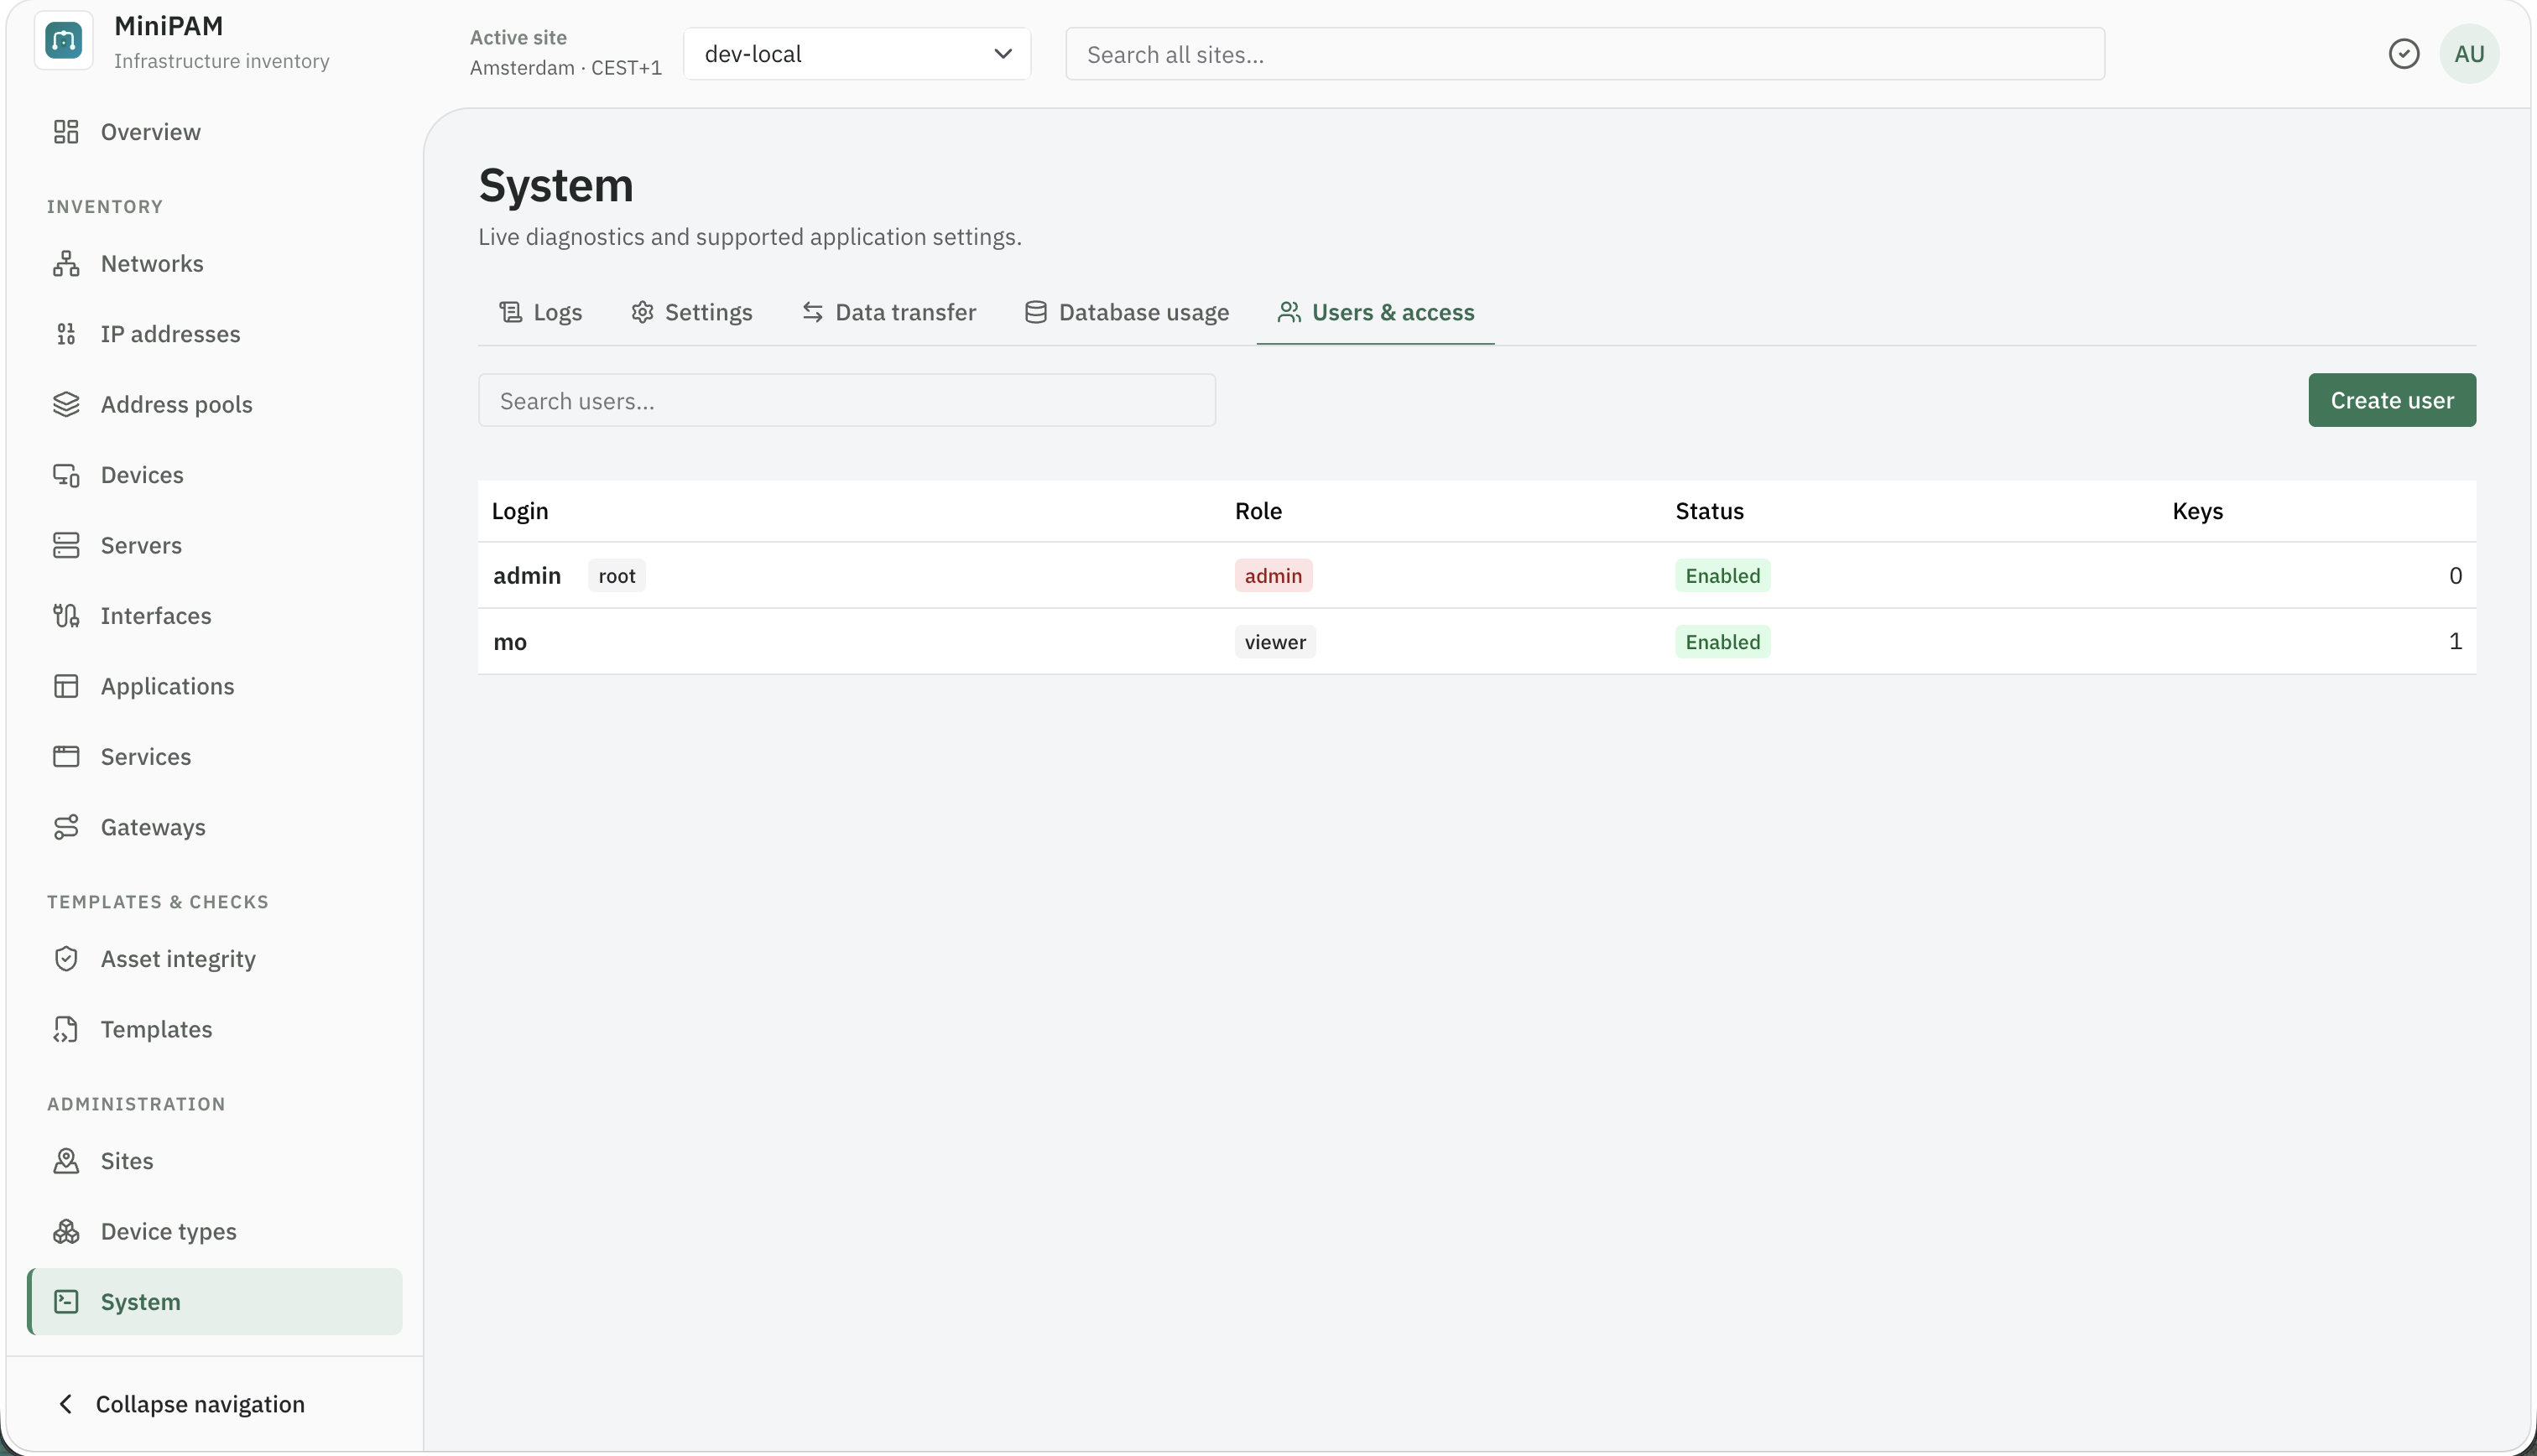Click the Gateways route icon
Image resolution: width=2537 pixels, height=1456 pixels.
[x=66, y=828]
